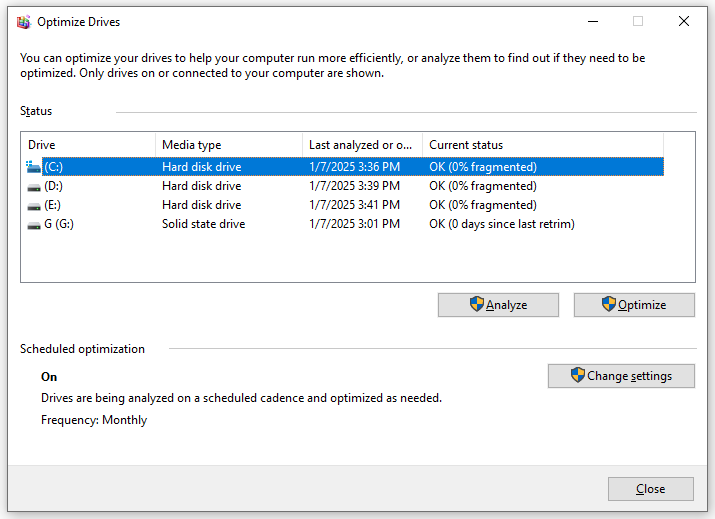715x519 pixels.
Task: Click the Solid state drive media type cell
Action: click(203, 224)
